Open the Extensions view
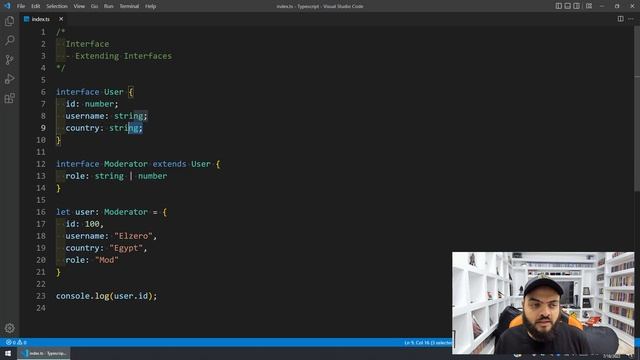 tap(9, 98)
